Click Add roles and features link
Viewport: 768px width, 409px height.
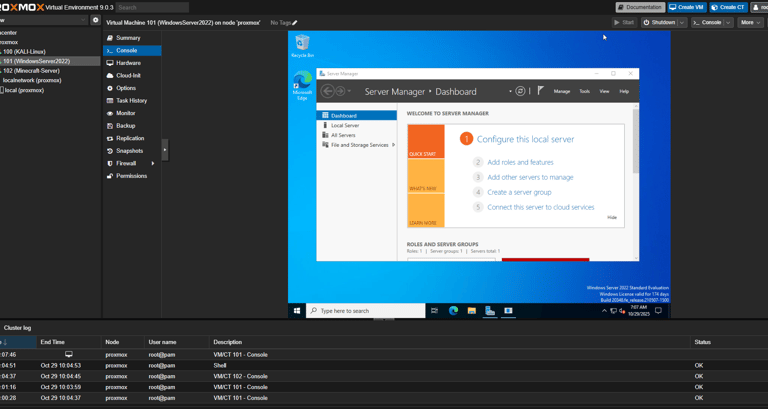point(520,162)
